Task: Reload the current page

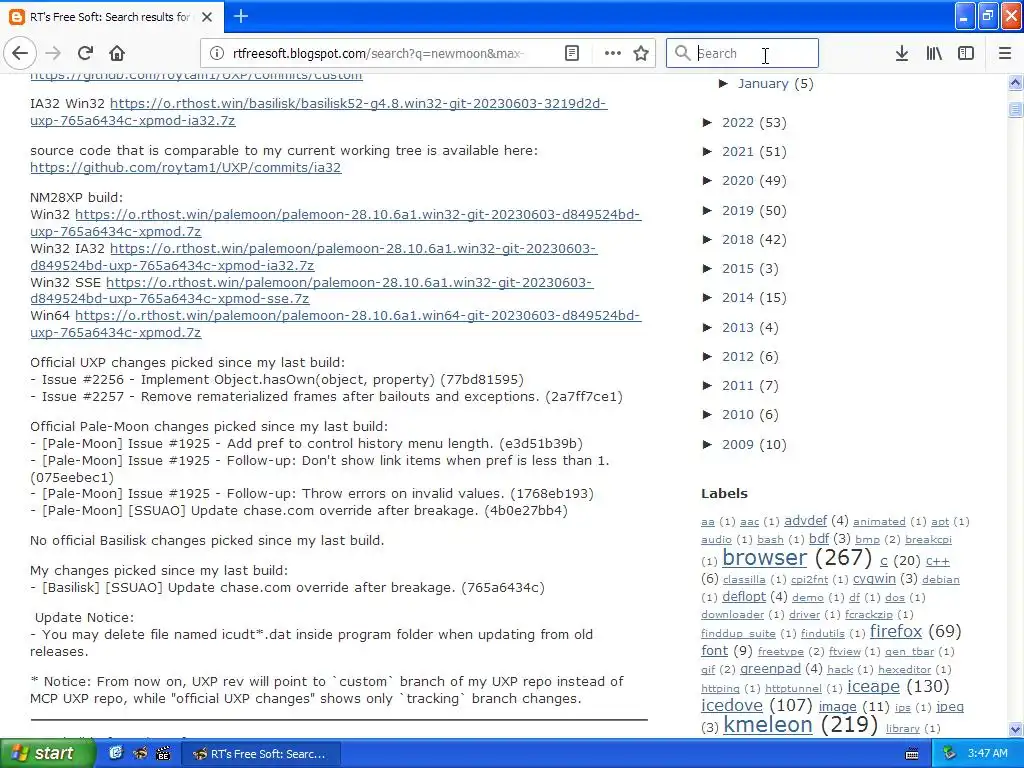Action: pos(86,53)
